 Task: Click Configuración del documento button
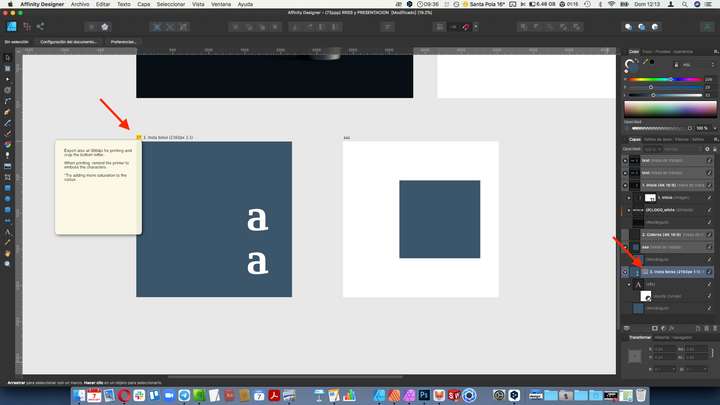coord(68,42)
